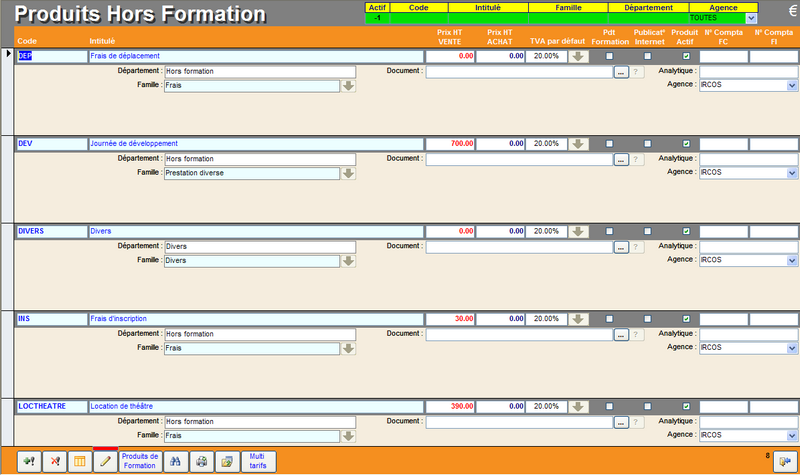Click the Prix HT VENTE field showing 700.00

tap(450, 144)
